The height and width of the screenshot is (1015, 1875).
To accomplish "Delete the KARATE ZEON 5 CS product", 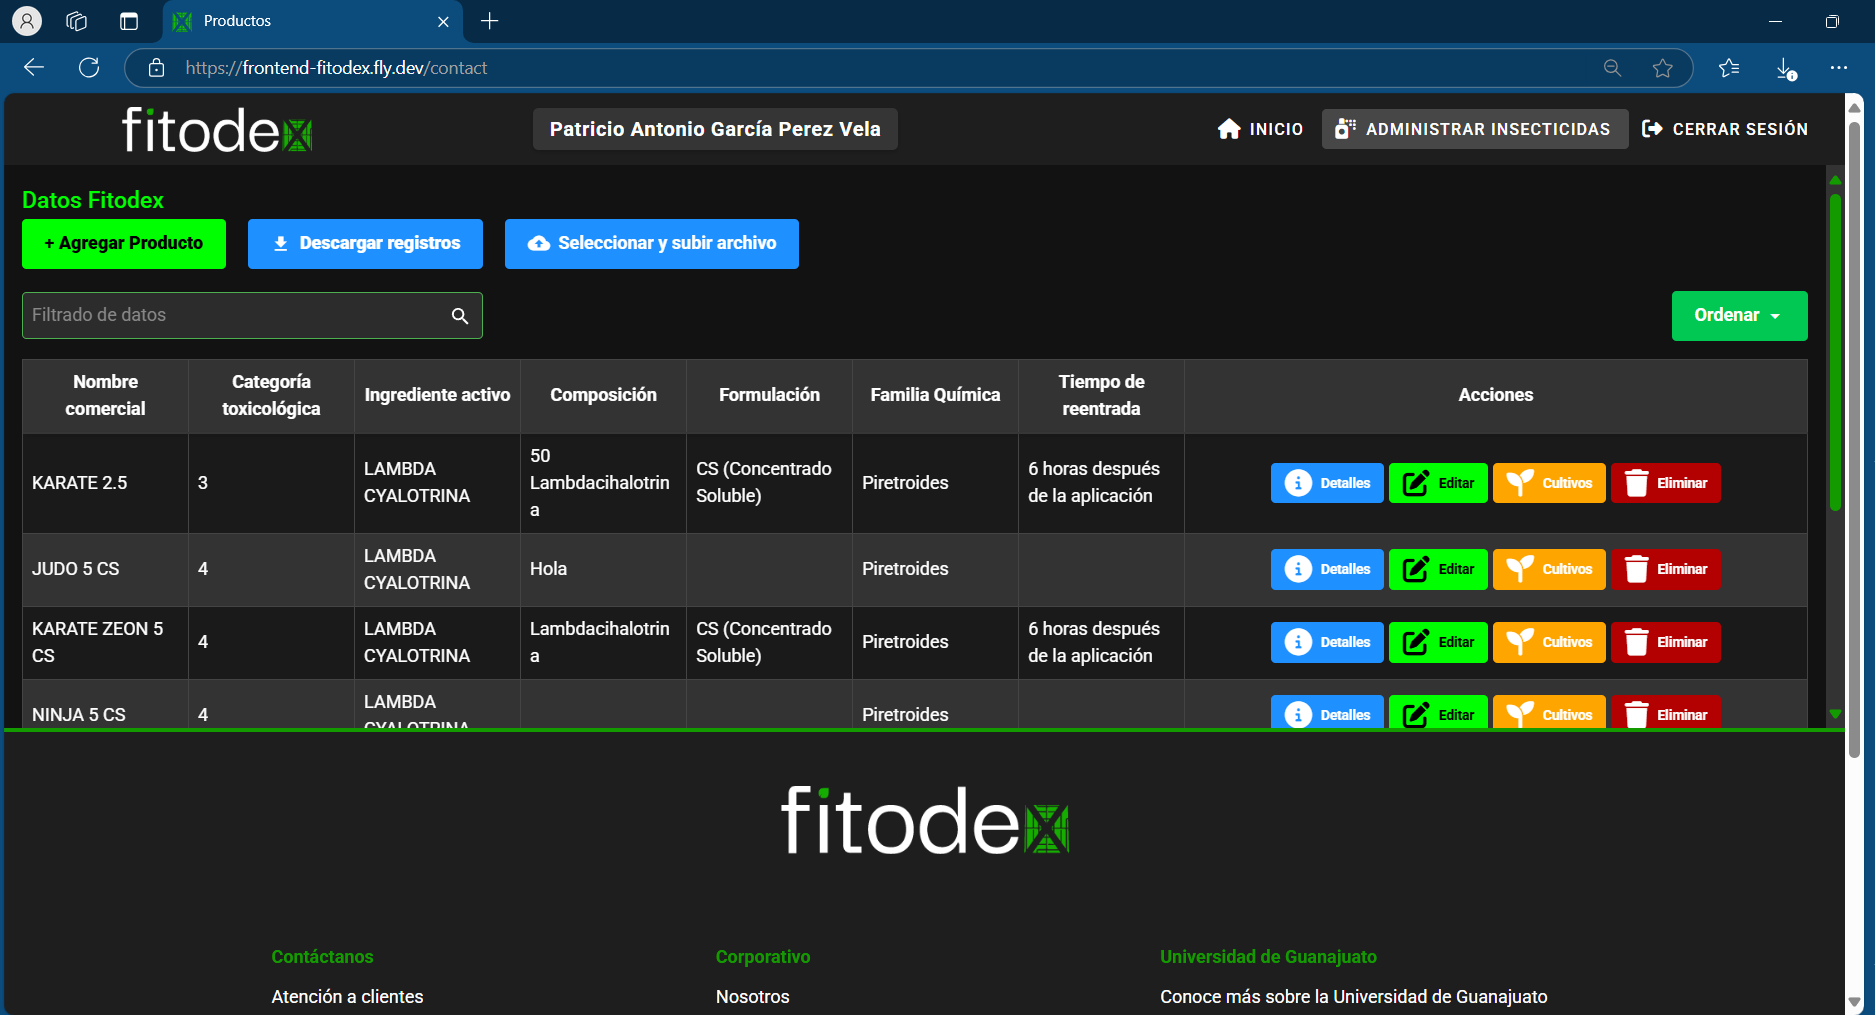I will pyautogui.click(x=1666, y=642).
